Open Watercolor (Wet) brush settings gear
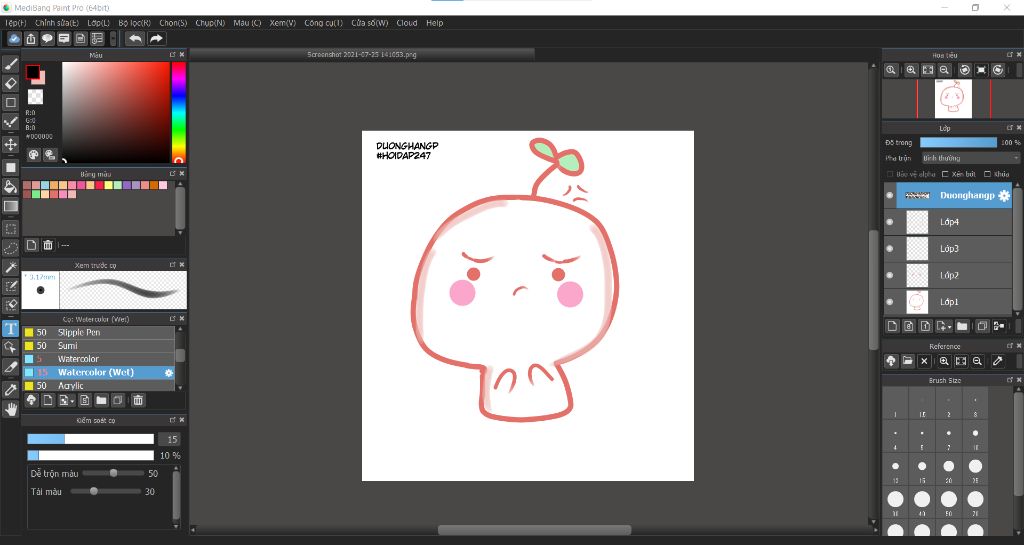This screenshot has width=1024, height=545. [168, 373]
